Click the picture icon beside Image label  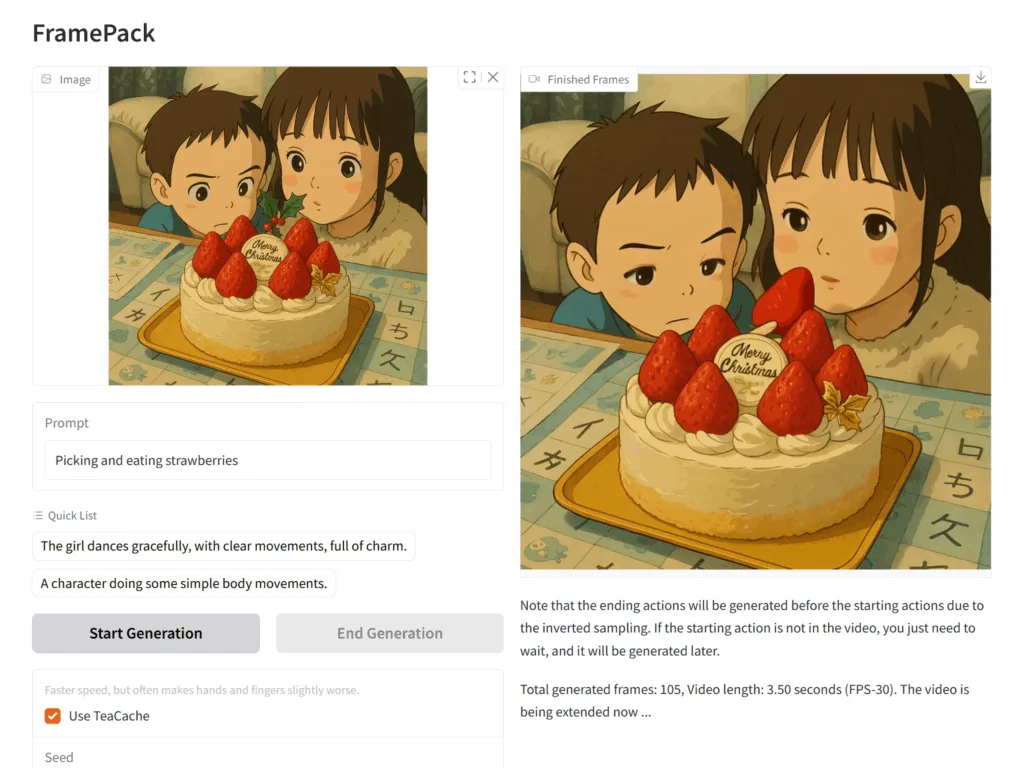(x=46, y=79)
